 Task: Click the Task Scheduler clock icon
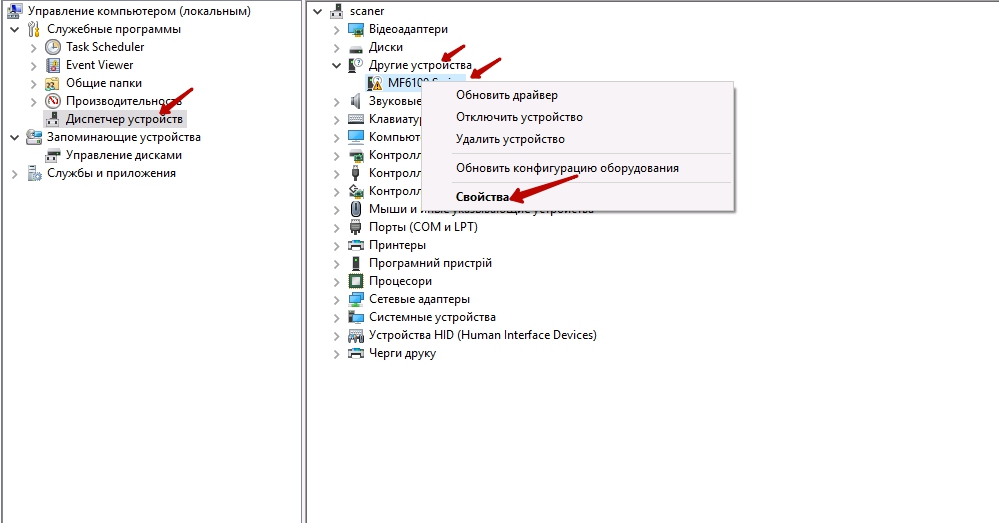point(53,47)
